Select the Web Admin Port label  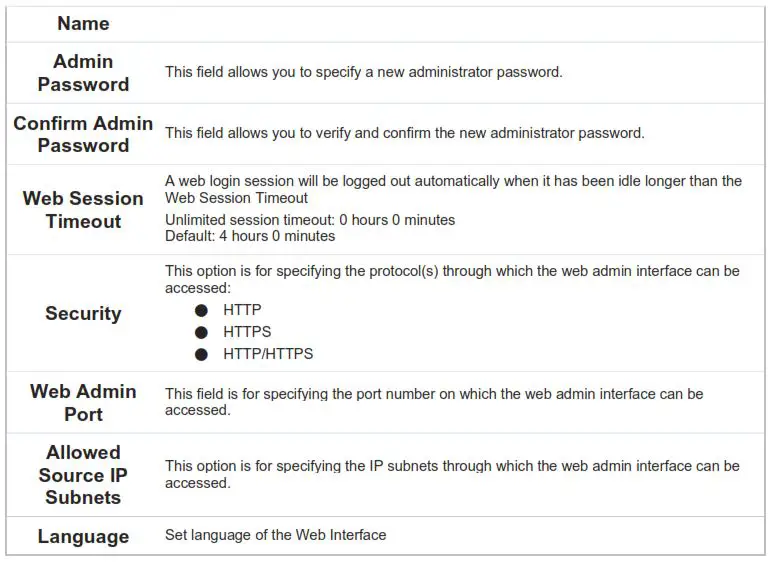click(x=83, y=402)
